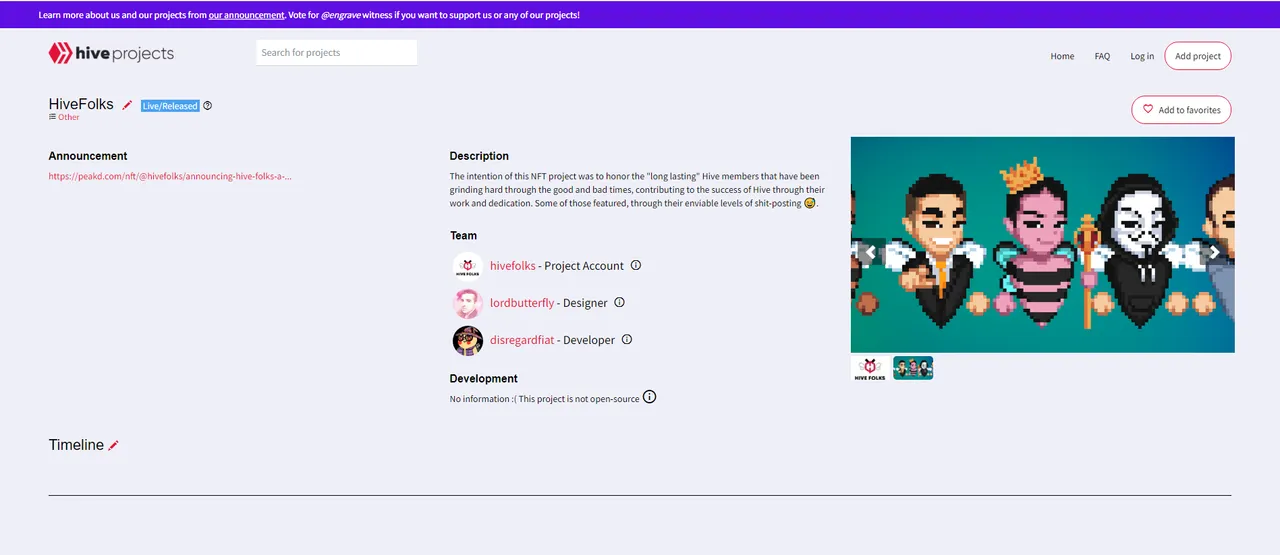The height and width of the screenshot is (555, 1280).
Task: Click the main carousel image
Action: 1042,245
